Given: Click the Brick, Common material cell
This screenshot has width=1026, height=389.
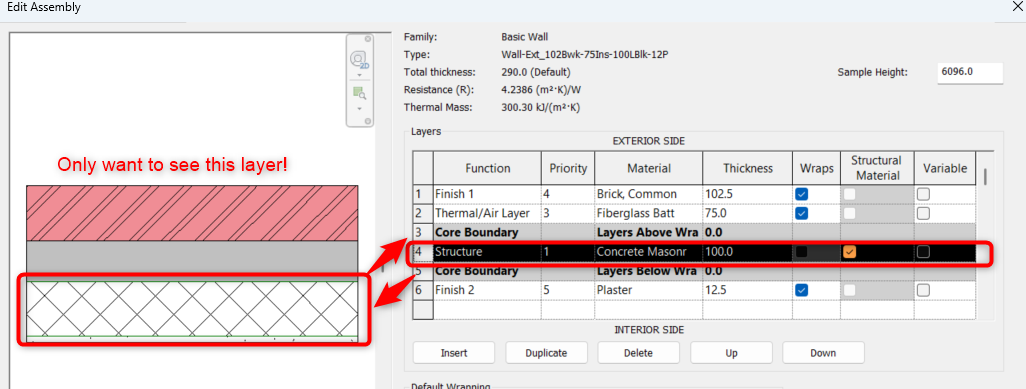Looking at the screenshot, I should [x=648, y=194].
